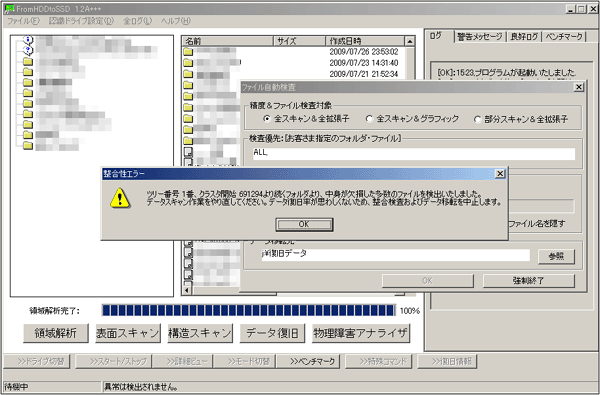Select the info-marked drive icon in tree
Image resolution: width=600 pixels, height=395 pixels.
pyautogui.click(x=28, y=39)
